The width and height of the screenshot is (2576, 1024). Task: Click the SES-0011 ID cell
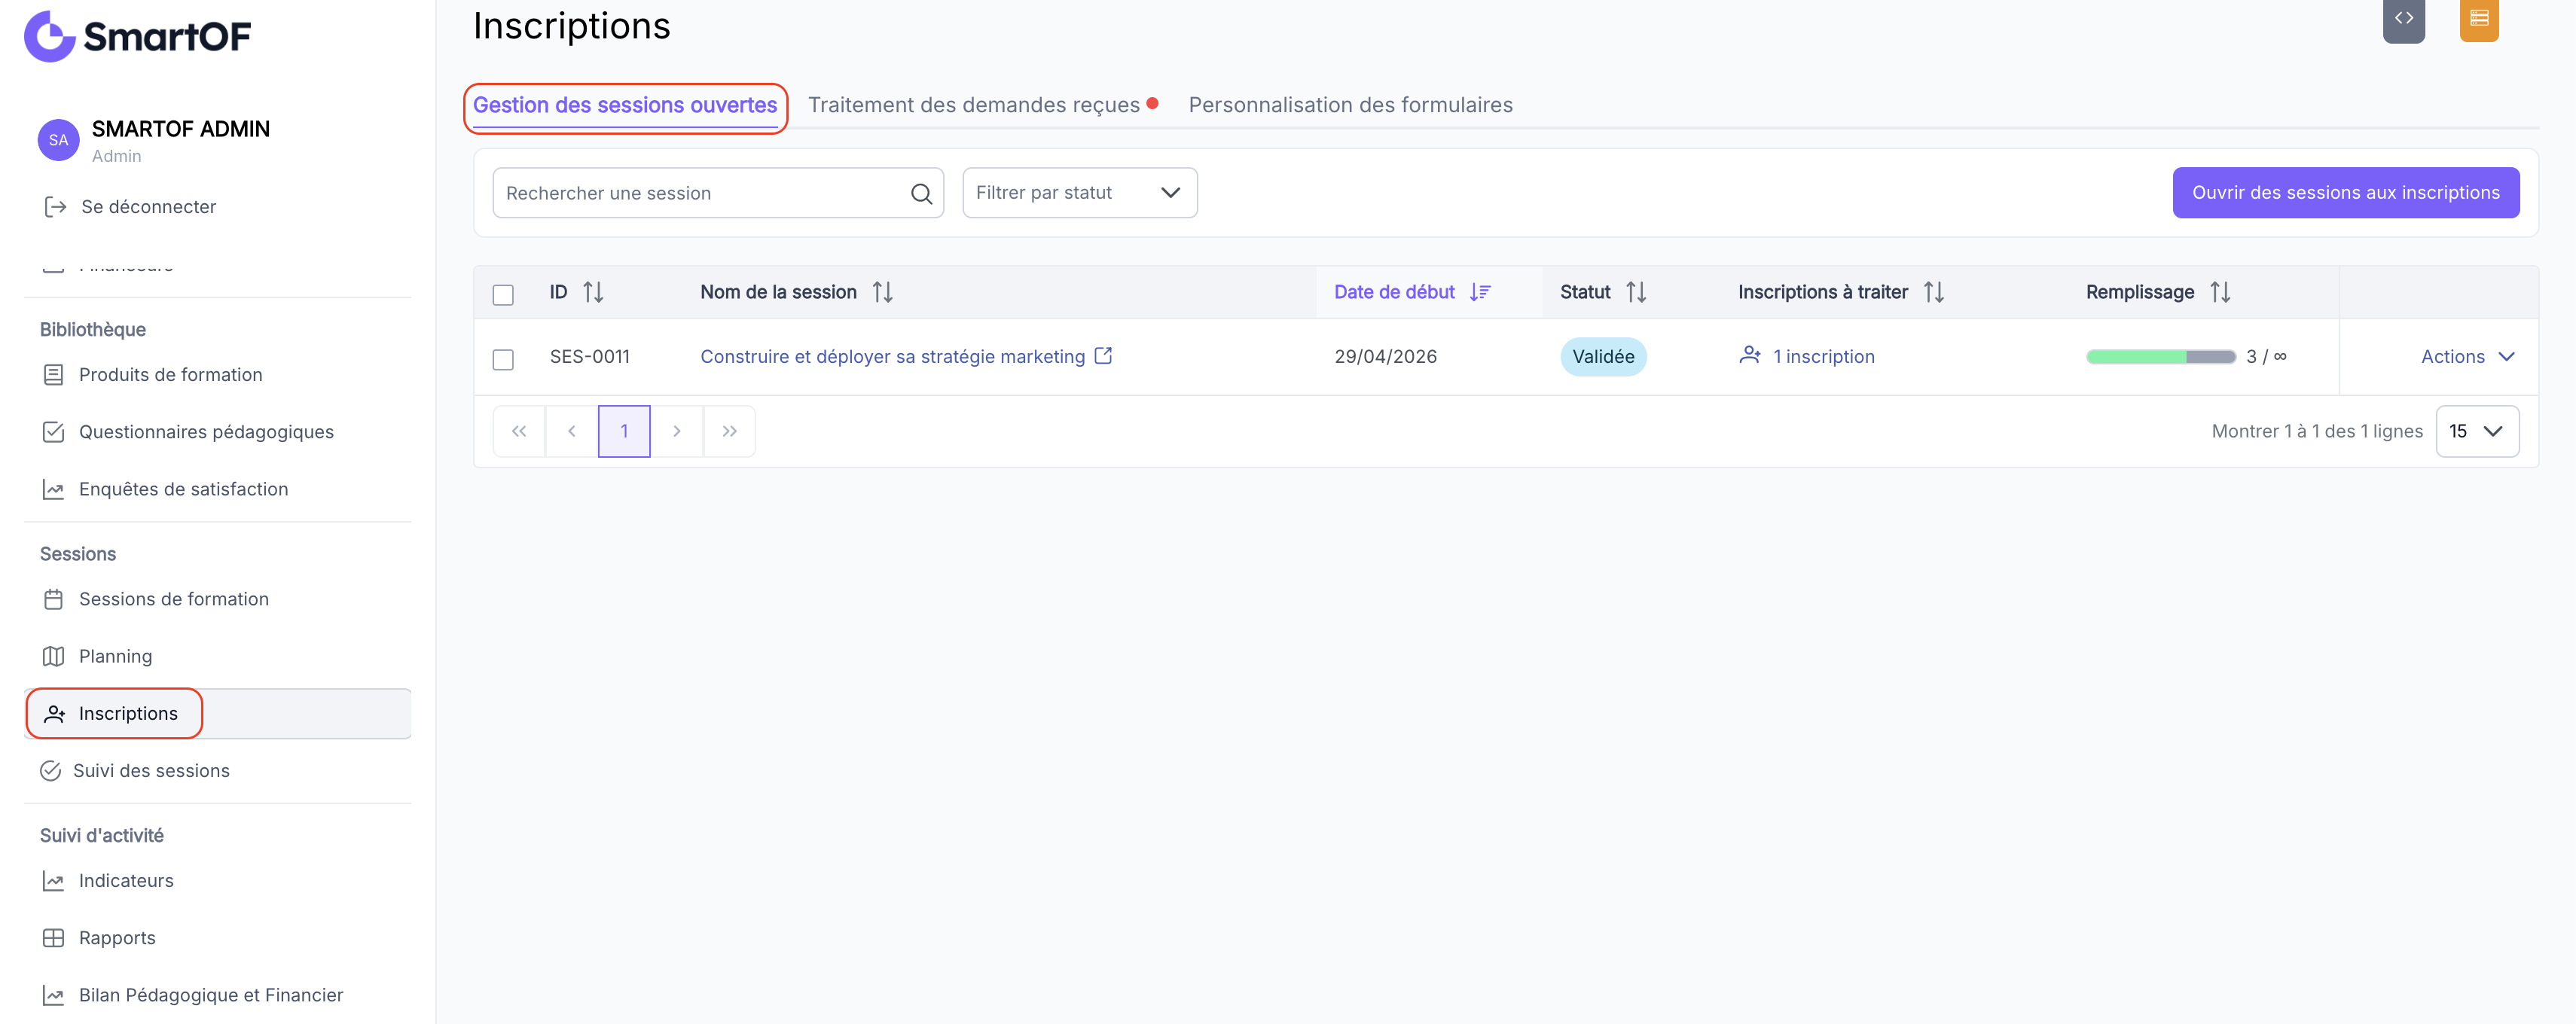click(589, 357)
